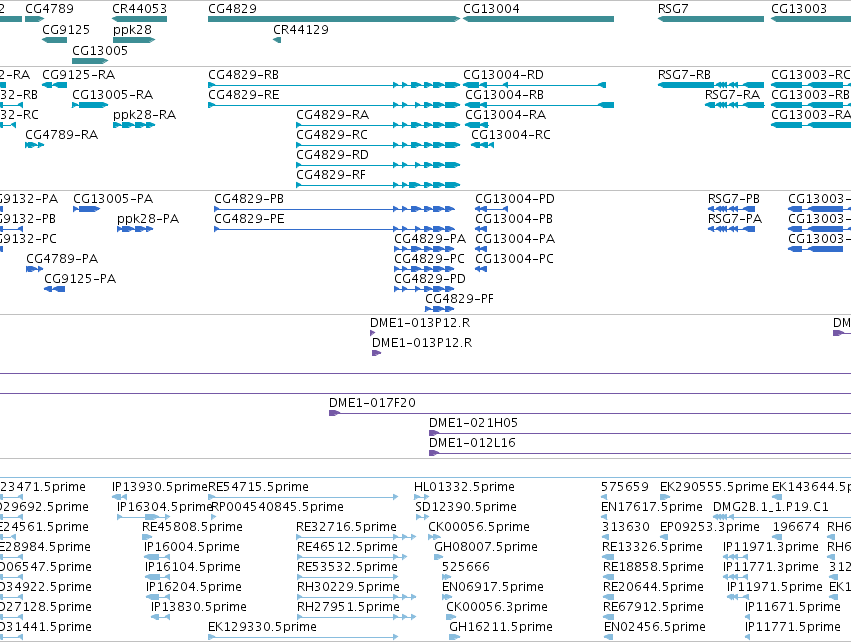This screenshot has height=642, width=851.
Task: Click protein ppk28-PA
Action: pos(148,219)
